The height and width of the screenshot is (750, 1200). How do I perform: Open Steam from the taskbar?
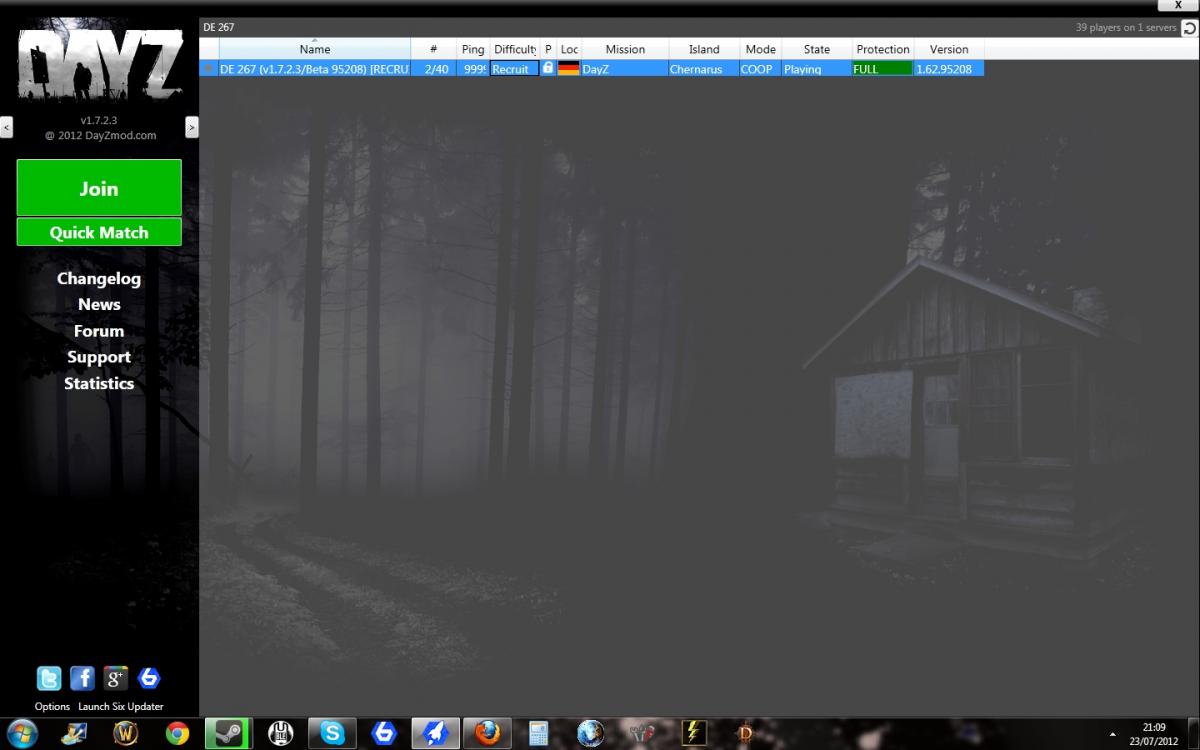pyautogui.click(x=228, y=733)
